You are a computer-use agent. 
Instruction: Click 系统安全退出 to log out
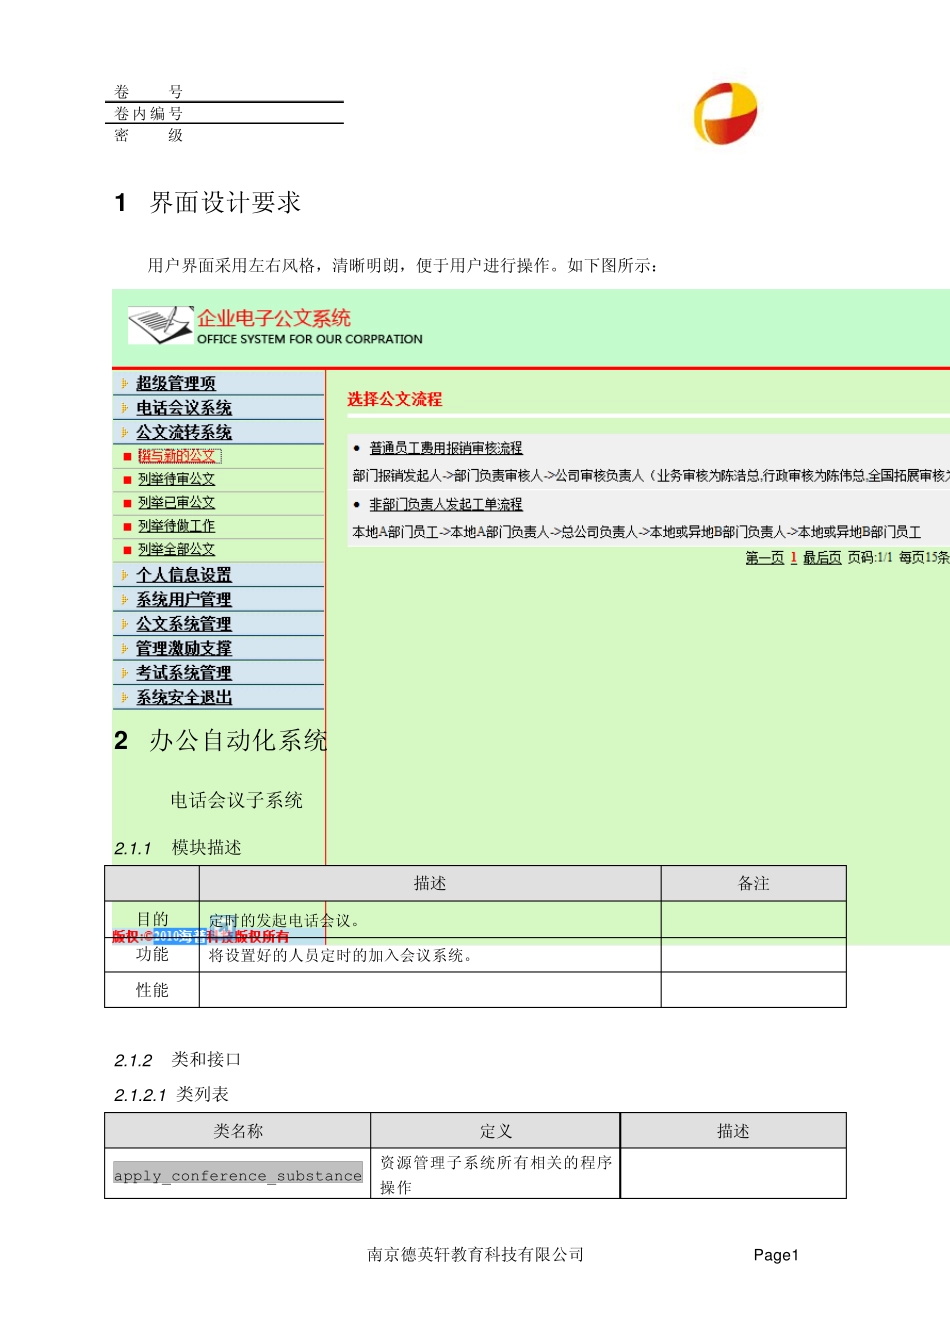(x=184, y=698)
